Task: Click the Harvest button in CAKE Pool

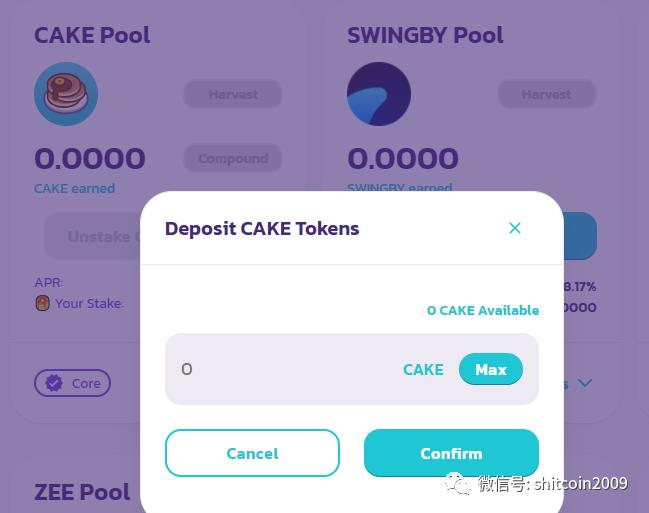Action: 233,94
